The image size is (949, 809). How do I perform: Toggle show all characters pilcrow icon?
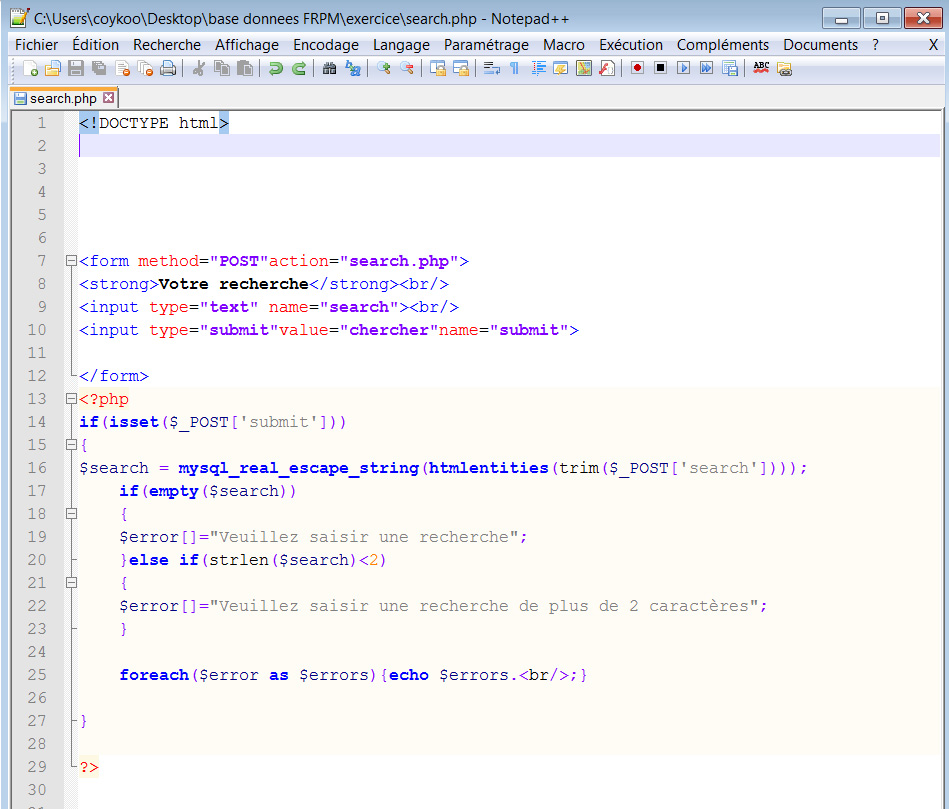(x=514, y=68)
